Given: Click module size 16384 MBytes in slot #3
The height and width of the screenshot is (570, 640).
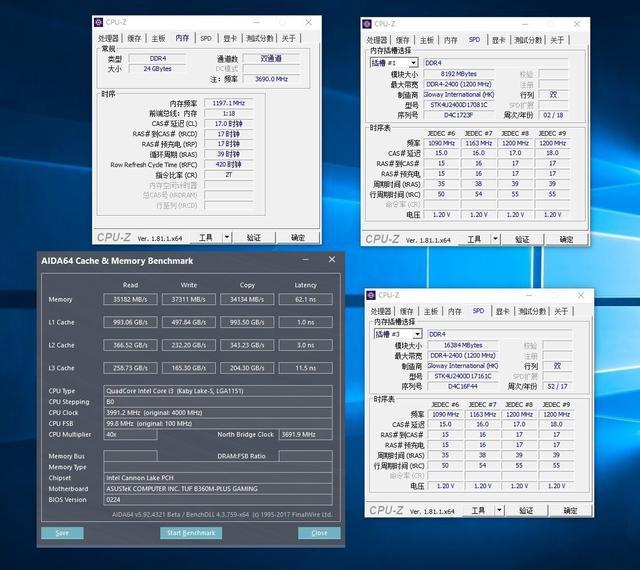Looking at the screenshot, I should pos(463,345).
